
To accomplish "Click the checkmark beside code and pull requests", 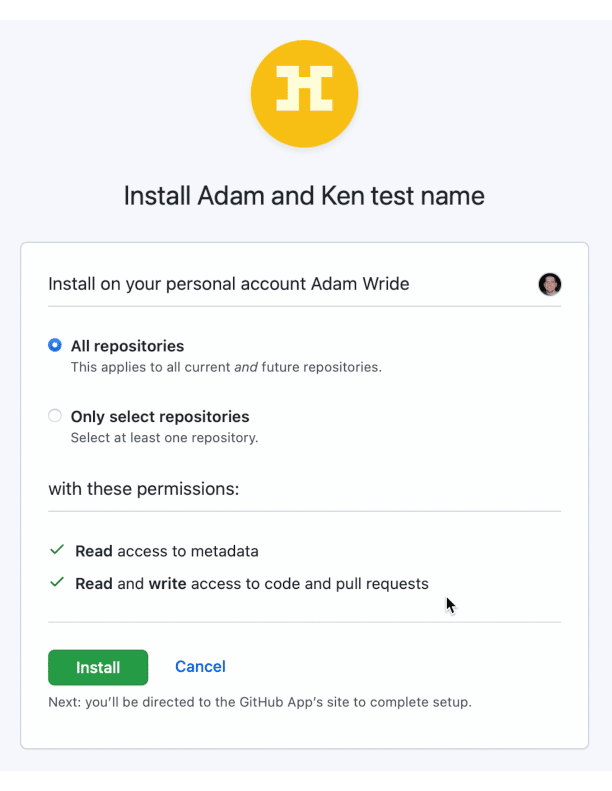I will [x=57, y=582].
